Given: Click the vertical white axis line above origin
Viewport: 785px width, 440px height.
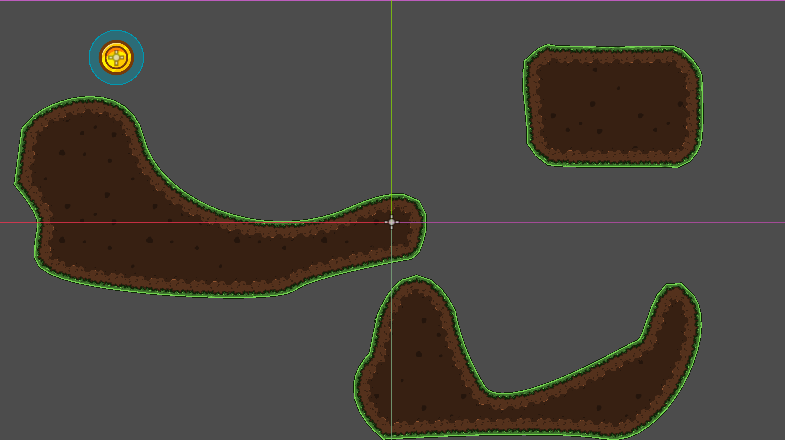Looking at the screenshot, I should coord(391,100).
